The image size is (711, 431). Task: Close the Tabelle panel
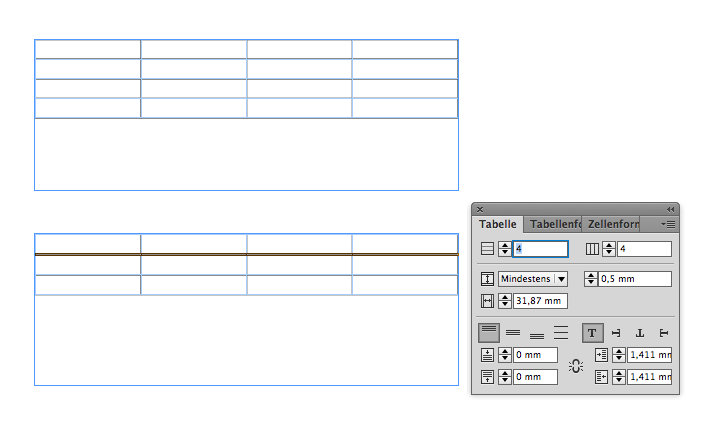click(480, 209)
